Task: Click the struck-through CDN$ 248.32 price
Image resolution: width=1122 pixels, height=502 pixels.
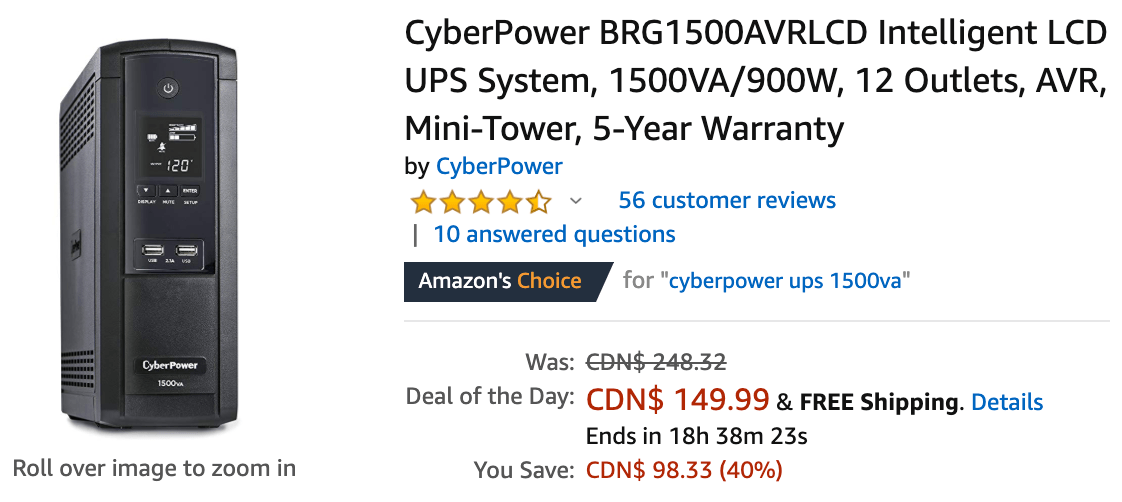Action: click(x=656, y=362)
